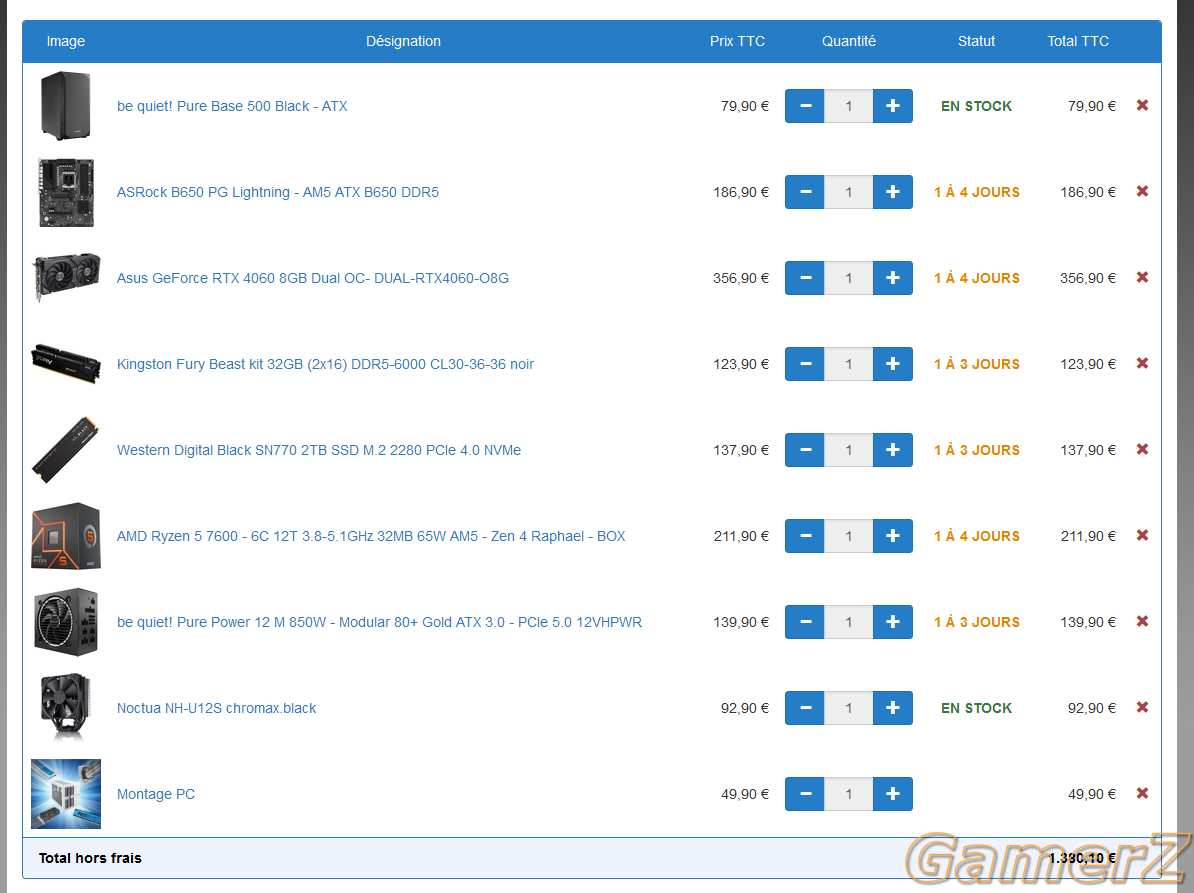Click quantity field for Pure Base 500
1194x893 pixels.
(x=848, y=106)
